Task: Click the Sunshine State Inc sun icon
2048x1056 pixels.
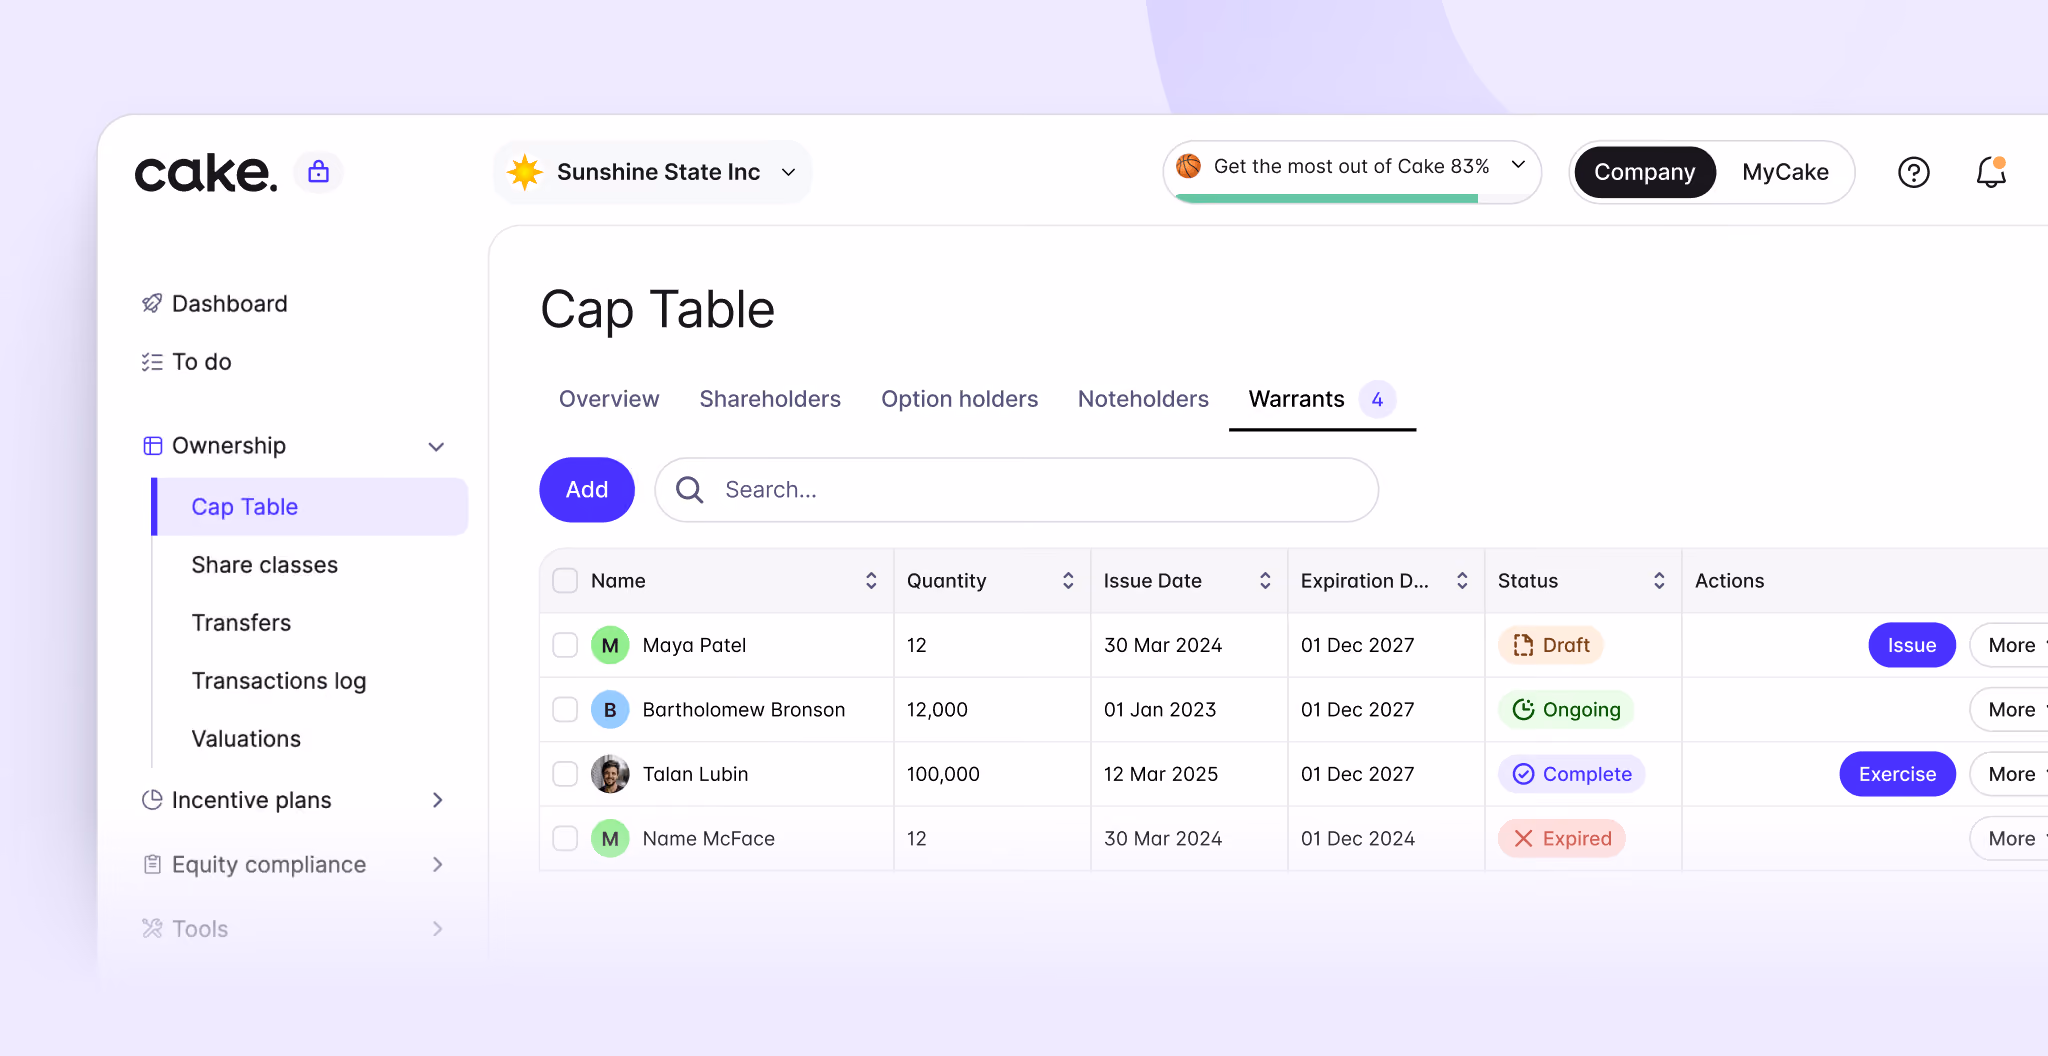Action: [x=525, y=172]
